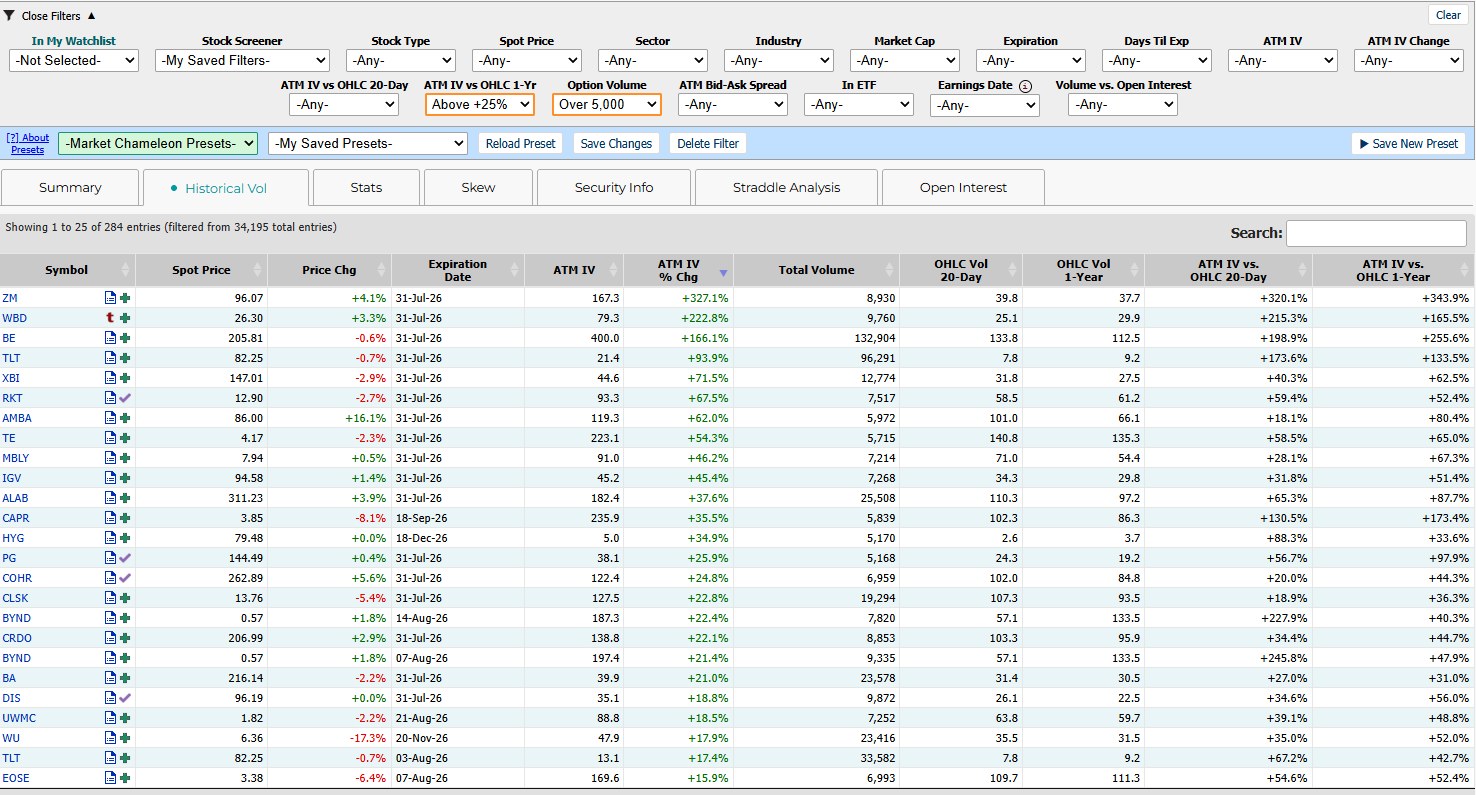The image size is (1476, 795).
Task: Add ZM to watchlist with plus icon
Action: (125, 298)
